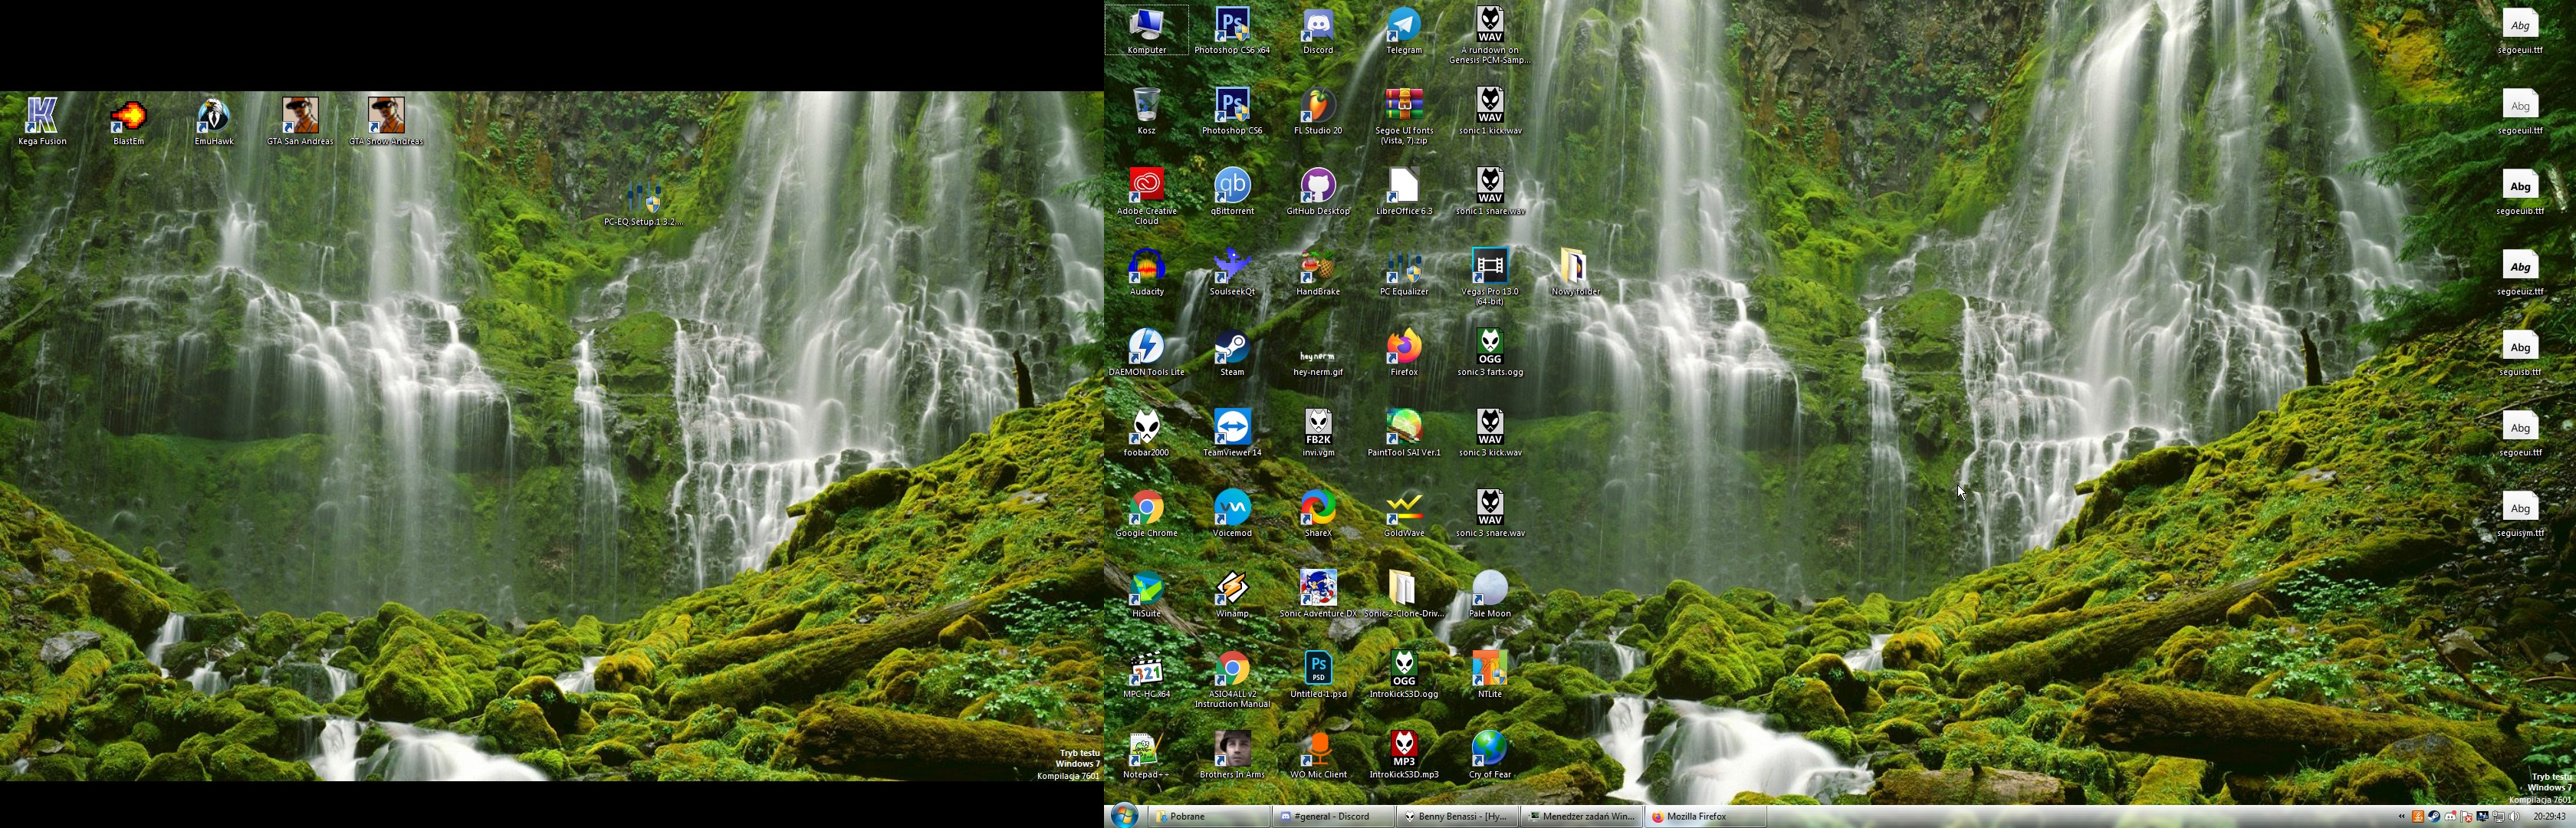This screenshot has width=2576, height=828.
Task: Open Vegas Pro 13.0 shortcut
Action: 1490,277
